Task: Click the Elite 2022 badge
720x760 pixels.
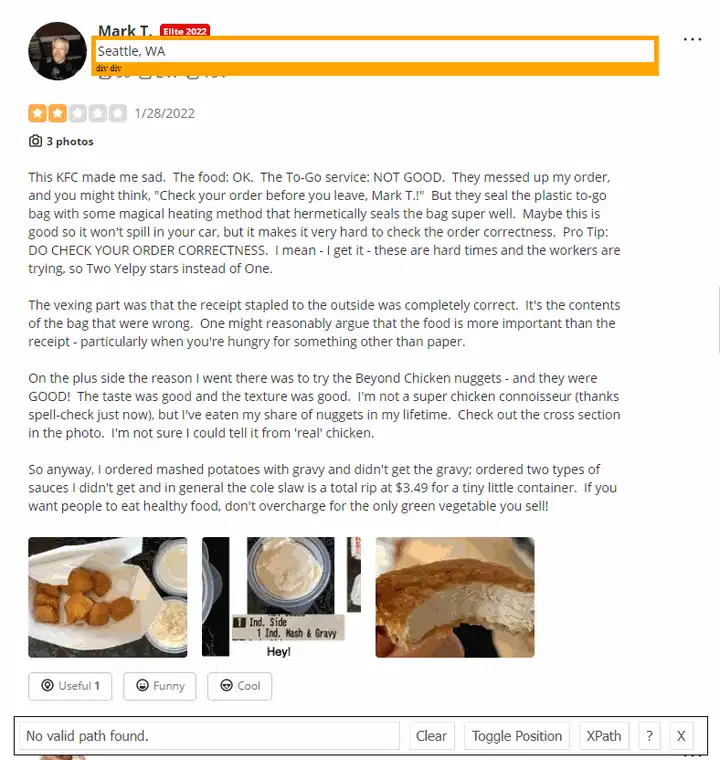Action: [185, 31]
